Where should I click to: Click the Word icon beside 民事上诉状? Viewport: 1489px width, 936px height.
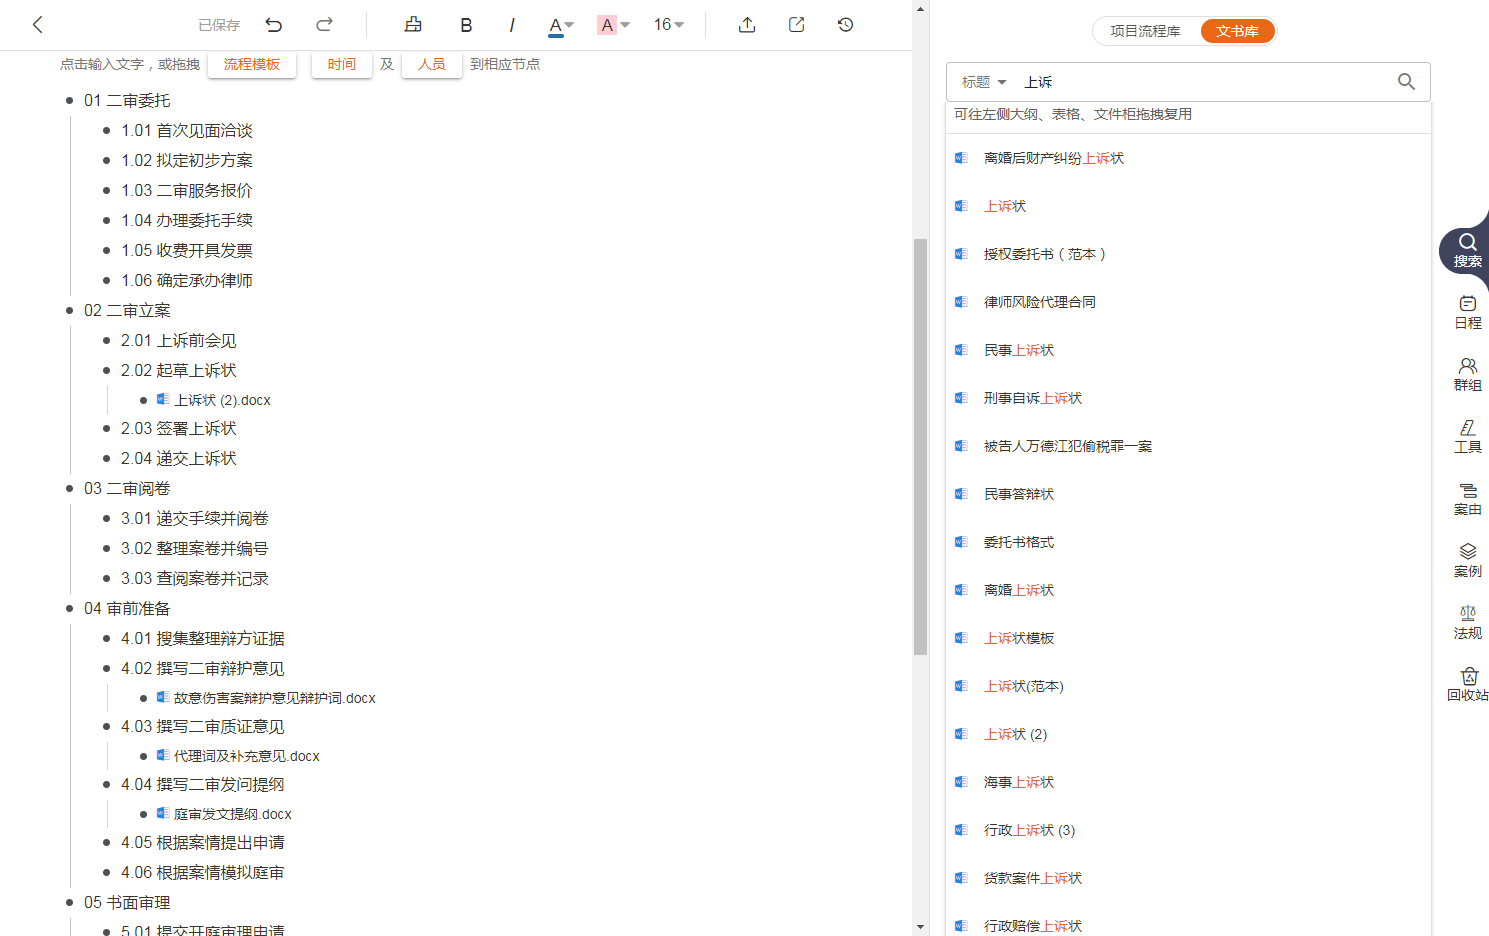coord(961,350)
